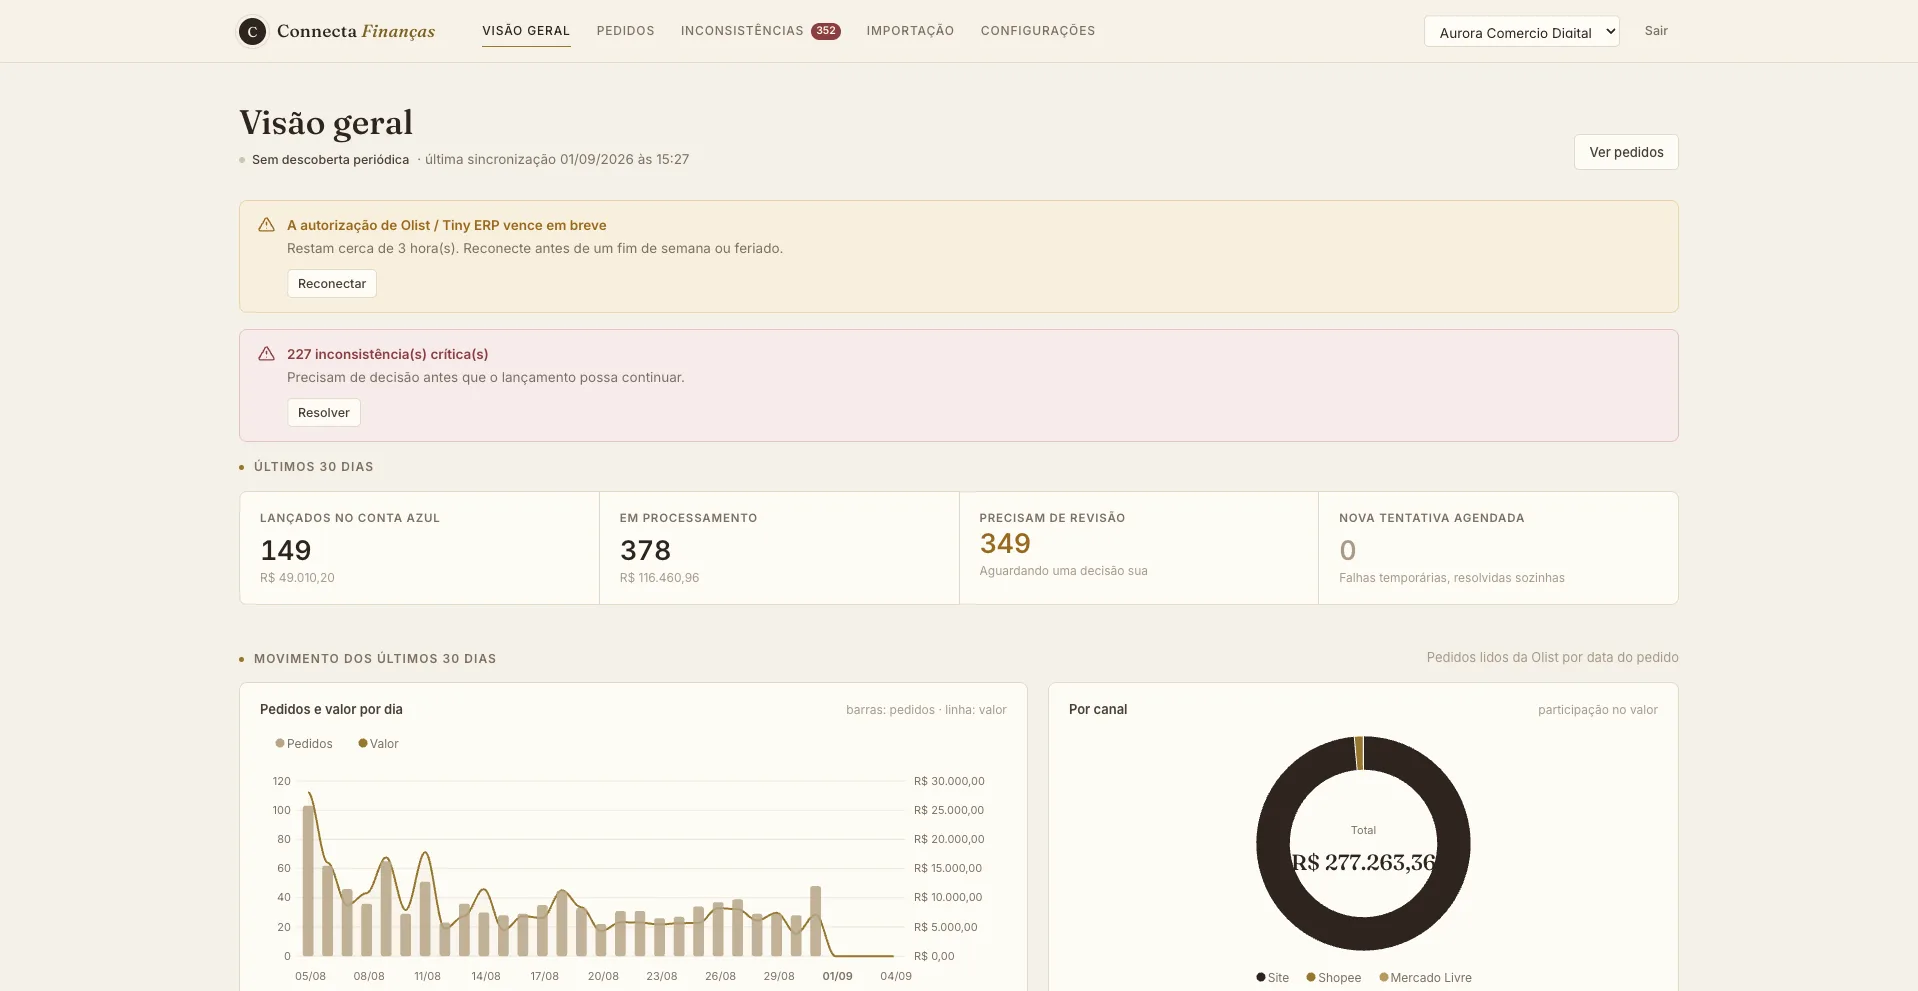Toggle the Shopee channel legend dot

(1311, 977)
